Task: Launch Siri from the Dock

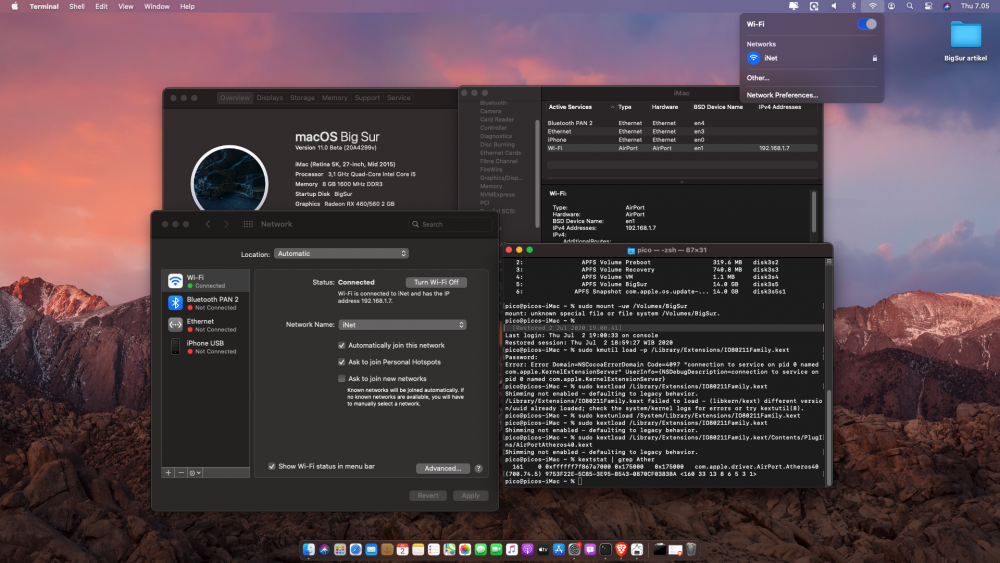Action: [324, 549]
